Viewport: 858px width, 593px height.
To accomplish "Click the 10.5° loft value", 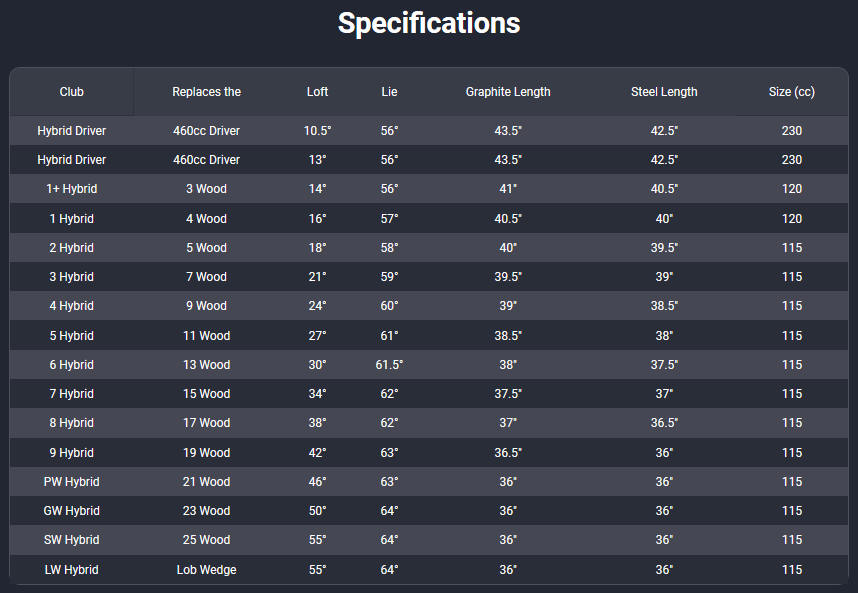I will [x=317, y=131].
